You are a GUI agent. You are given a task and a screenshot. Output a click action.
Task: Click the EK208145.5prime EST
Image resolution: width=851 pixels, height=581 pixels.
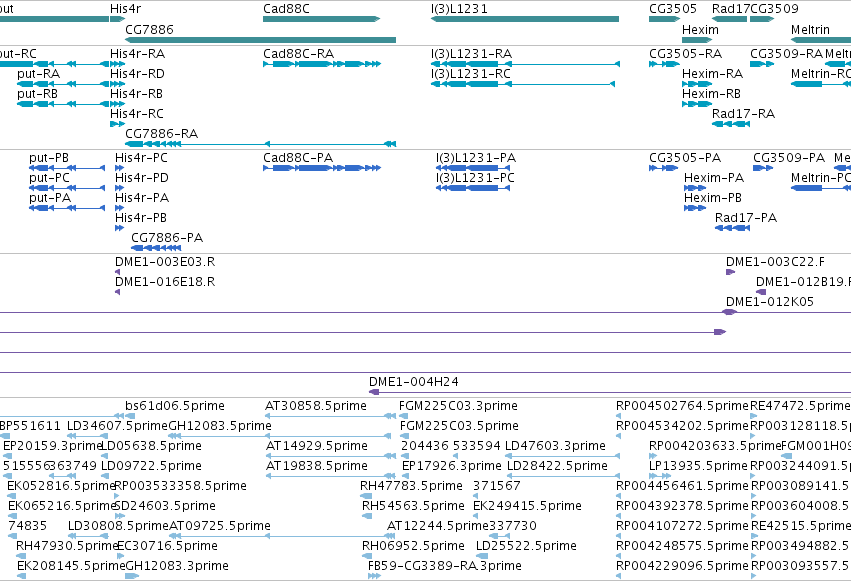[x=21, y=576]
